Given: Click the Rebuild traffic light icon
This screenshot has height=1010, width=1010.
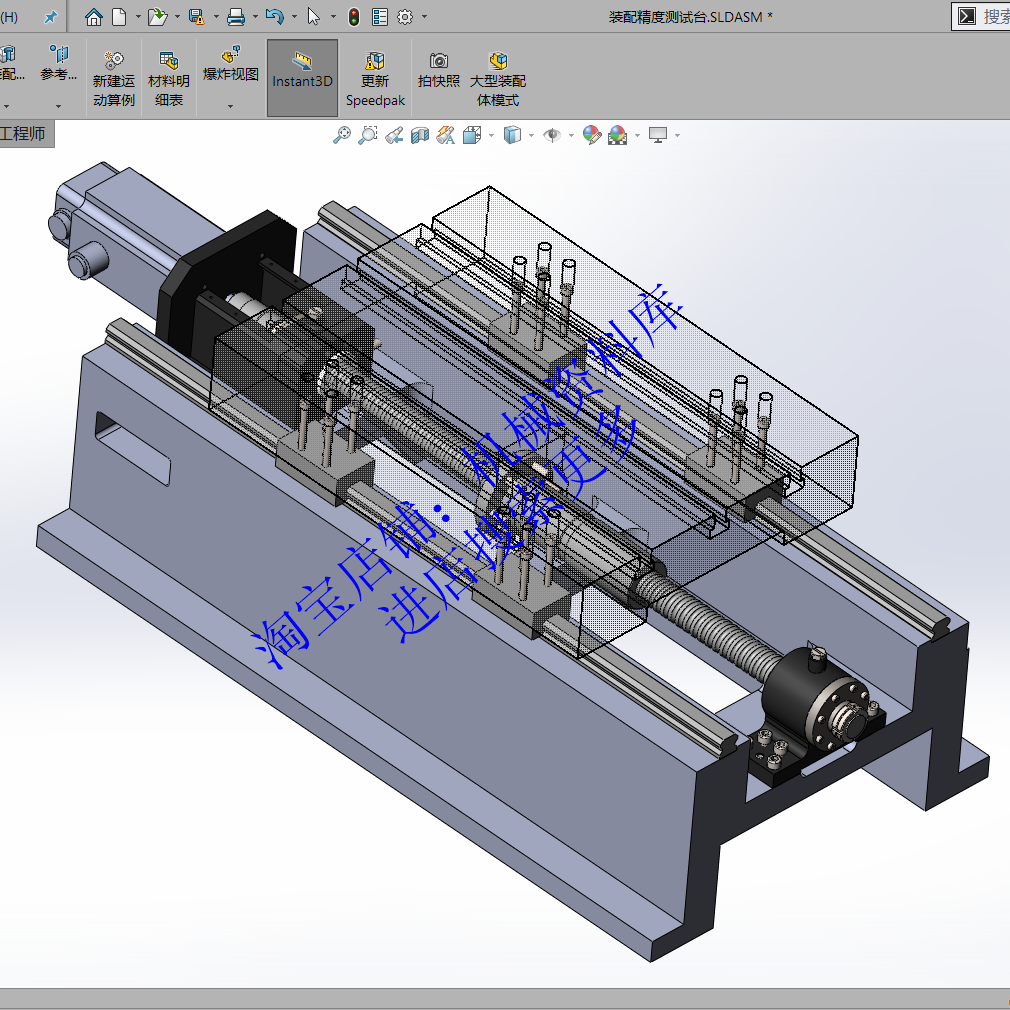Looking at the screenshot, I should click(x=354, y=17).
